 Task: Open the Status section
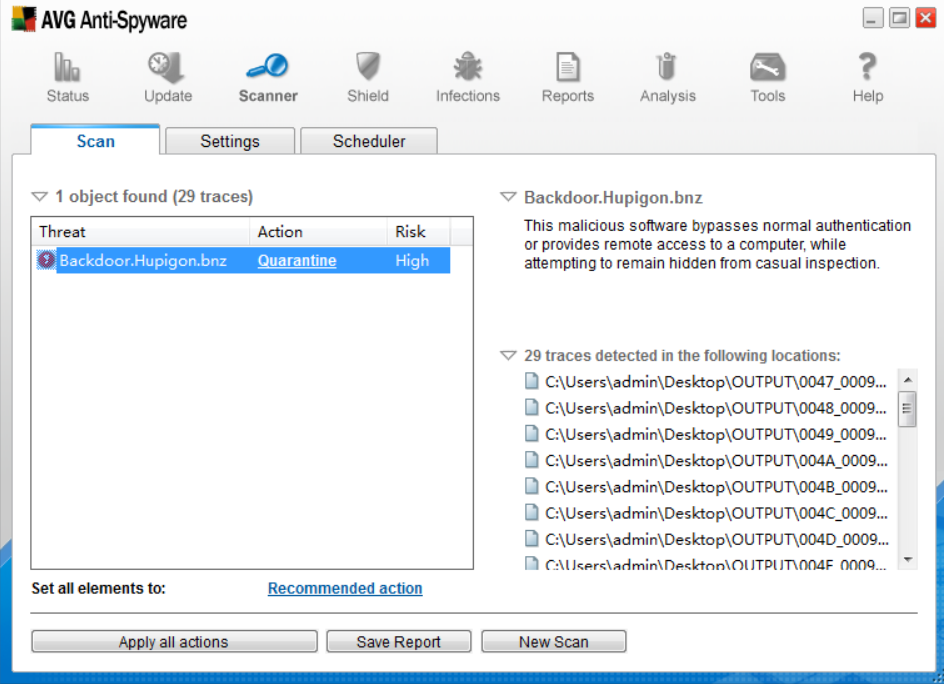pos(67,77)
